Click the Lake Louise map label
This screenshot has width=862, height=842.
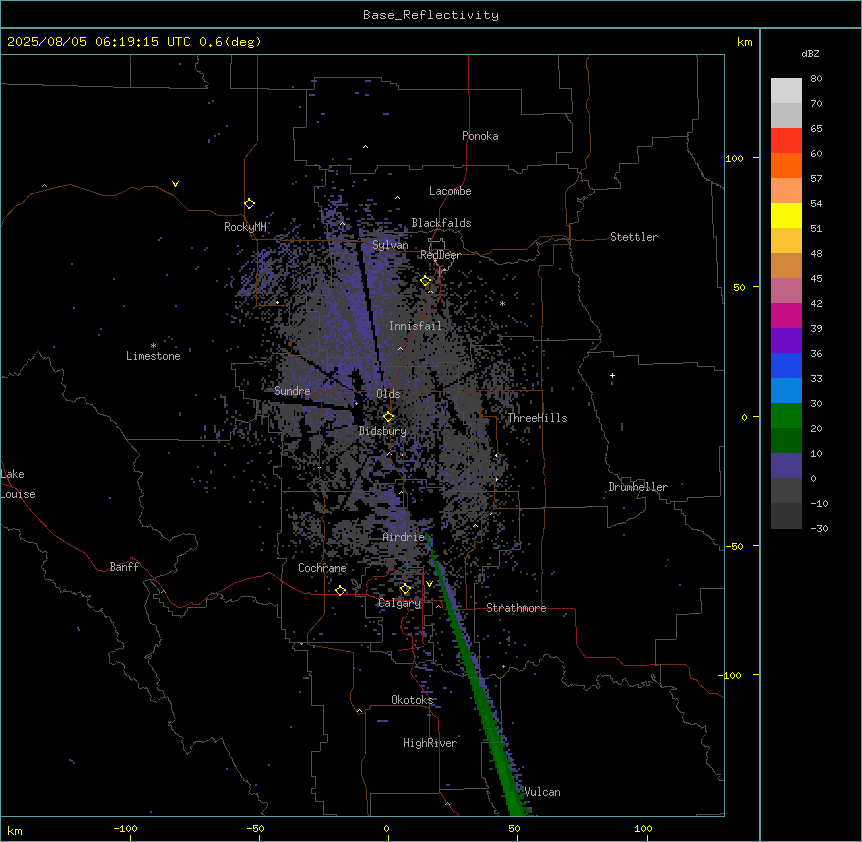[x=18, y=484]
